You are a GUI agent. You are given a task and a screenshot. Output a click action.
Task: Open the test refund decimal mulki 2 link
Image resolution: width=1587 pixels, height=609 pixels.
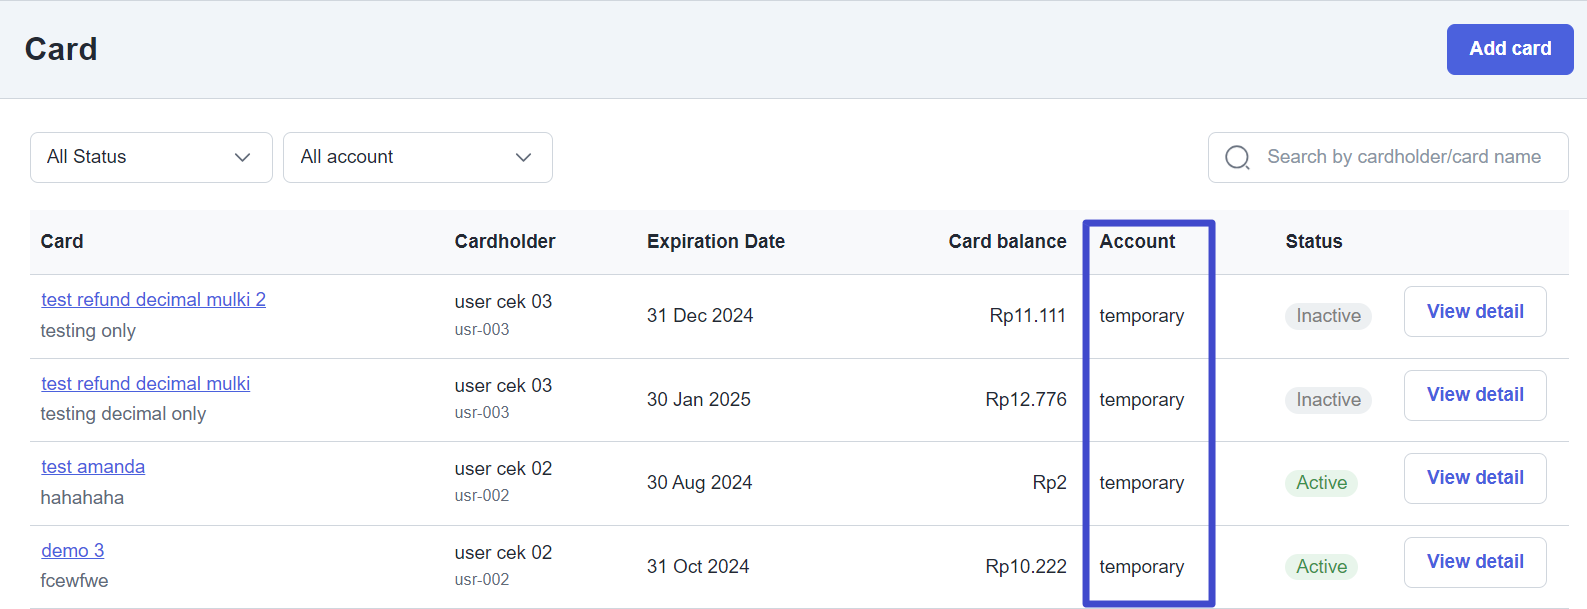tap(153, 300)
